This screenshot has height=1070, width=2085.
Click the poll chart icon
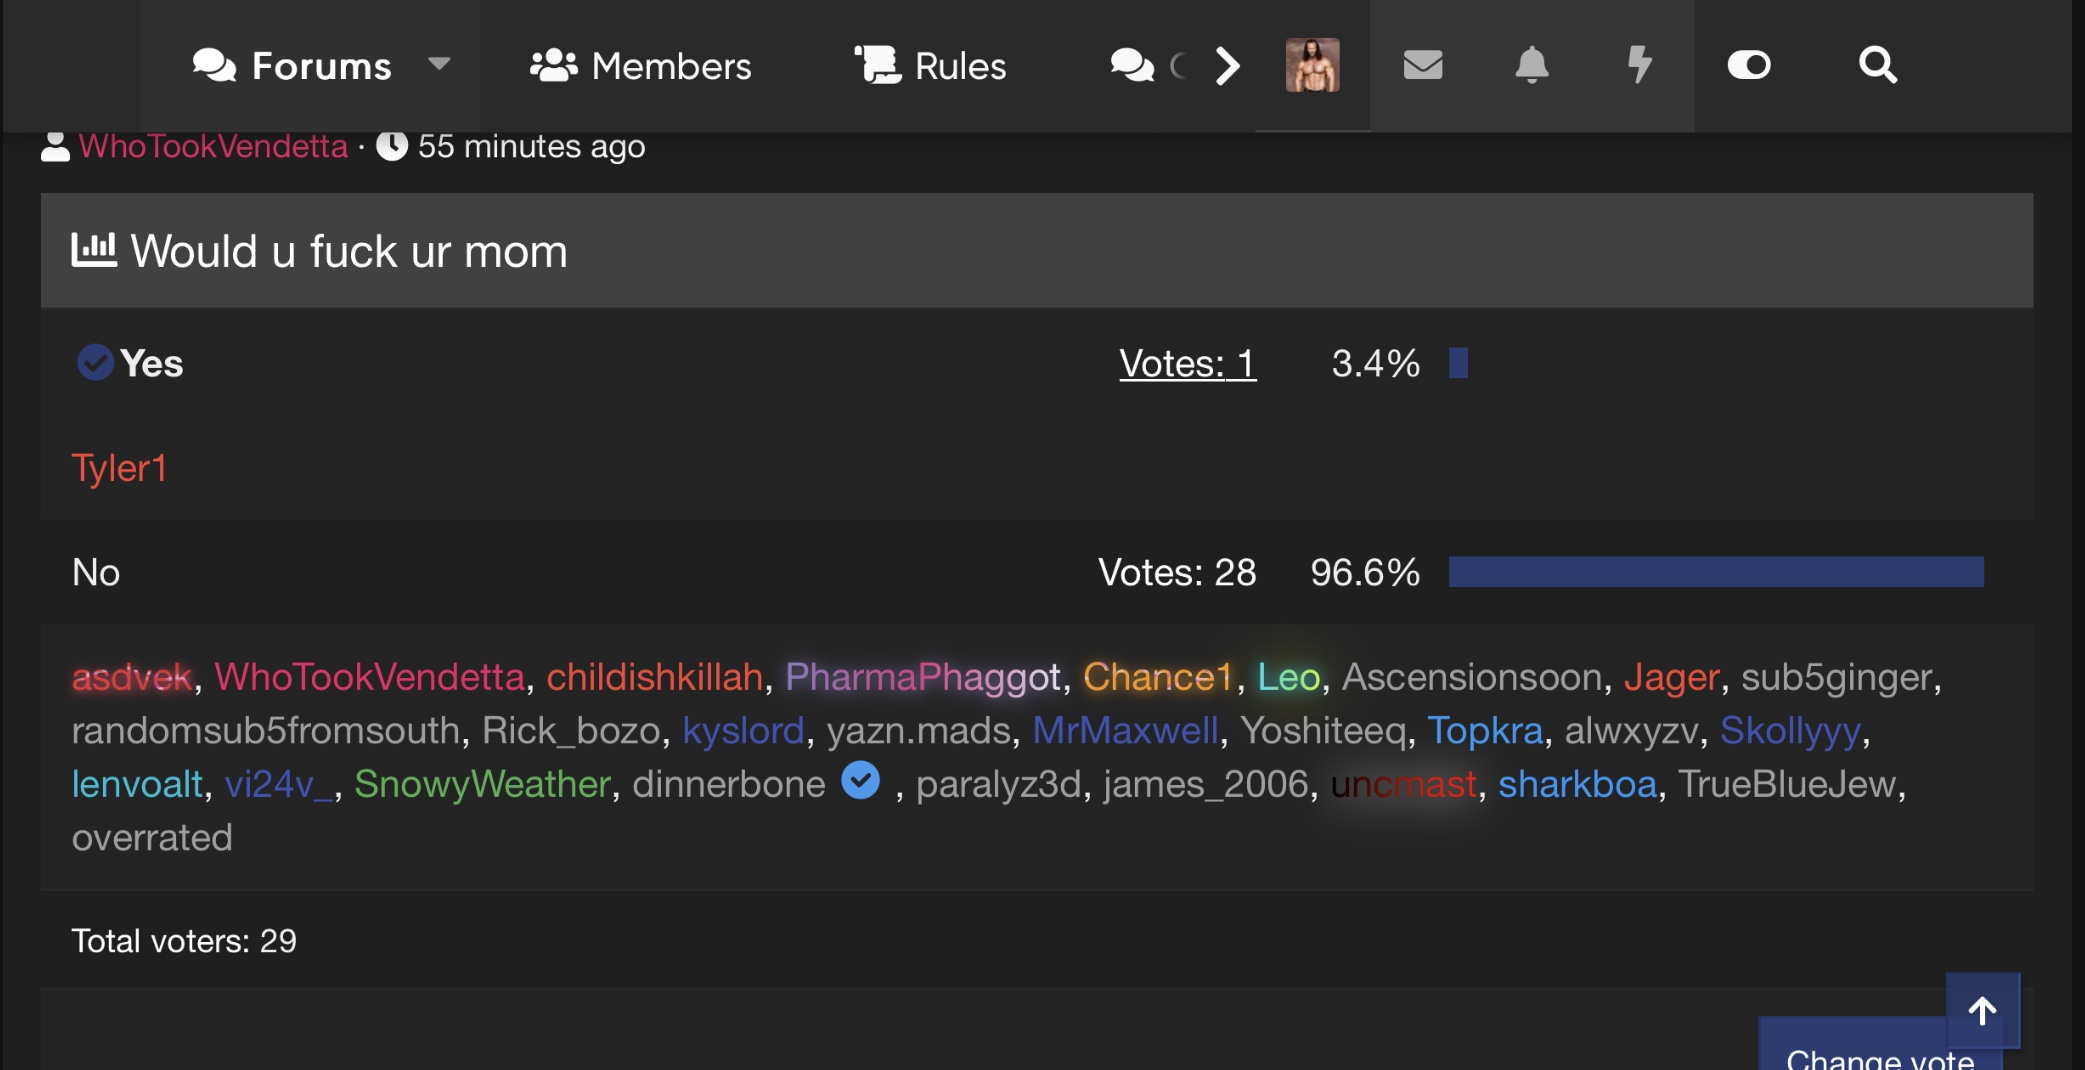pyautogui.click(x=94, y=250)
